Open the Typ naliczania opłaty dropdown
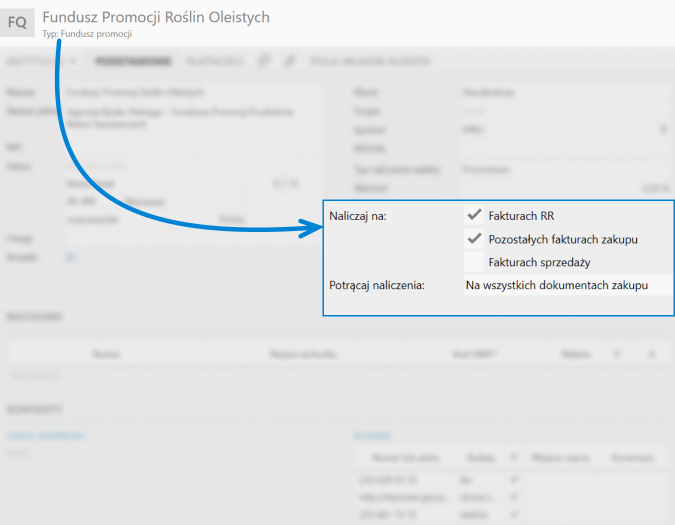675x525 pixels. (560, 169)
